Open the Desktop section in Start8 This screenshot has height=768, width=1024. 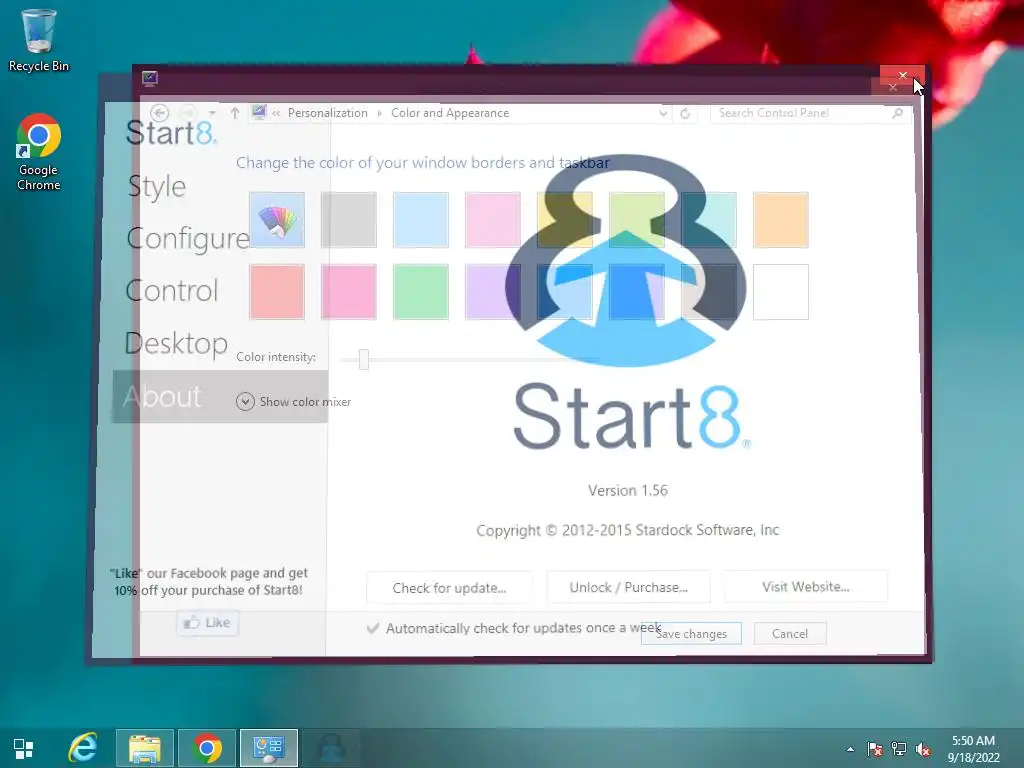coord(176,344)
